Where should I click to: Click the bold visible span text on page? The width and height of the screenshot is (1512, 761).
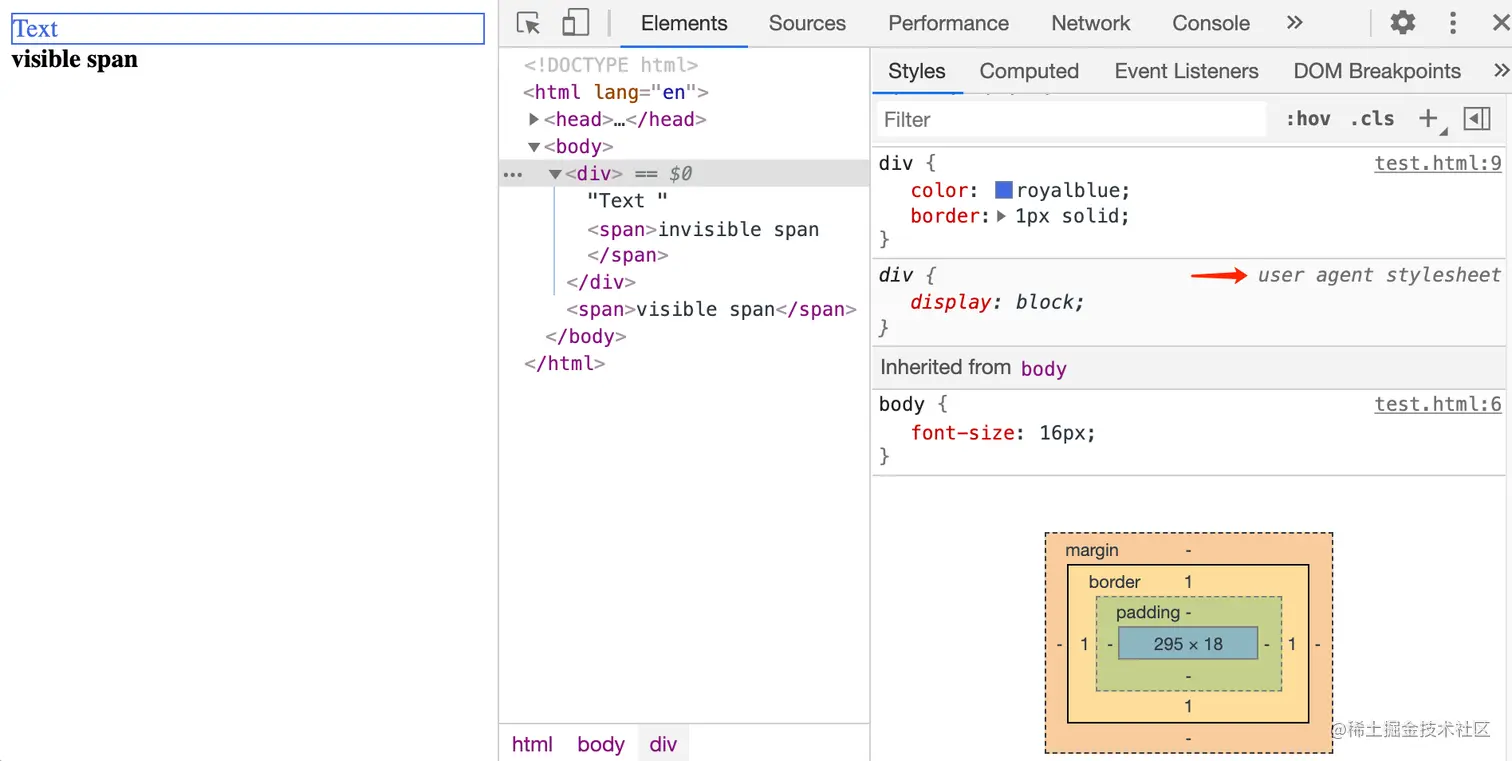tap(75, 59)
